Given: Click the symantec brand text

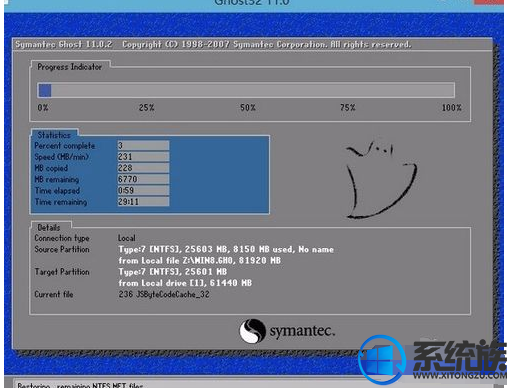Looking at the screenshot, I should (x=302, y=331).
